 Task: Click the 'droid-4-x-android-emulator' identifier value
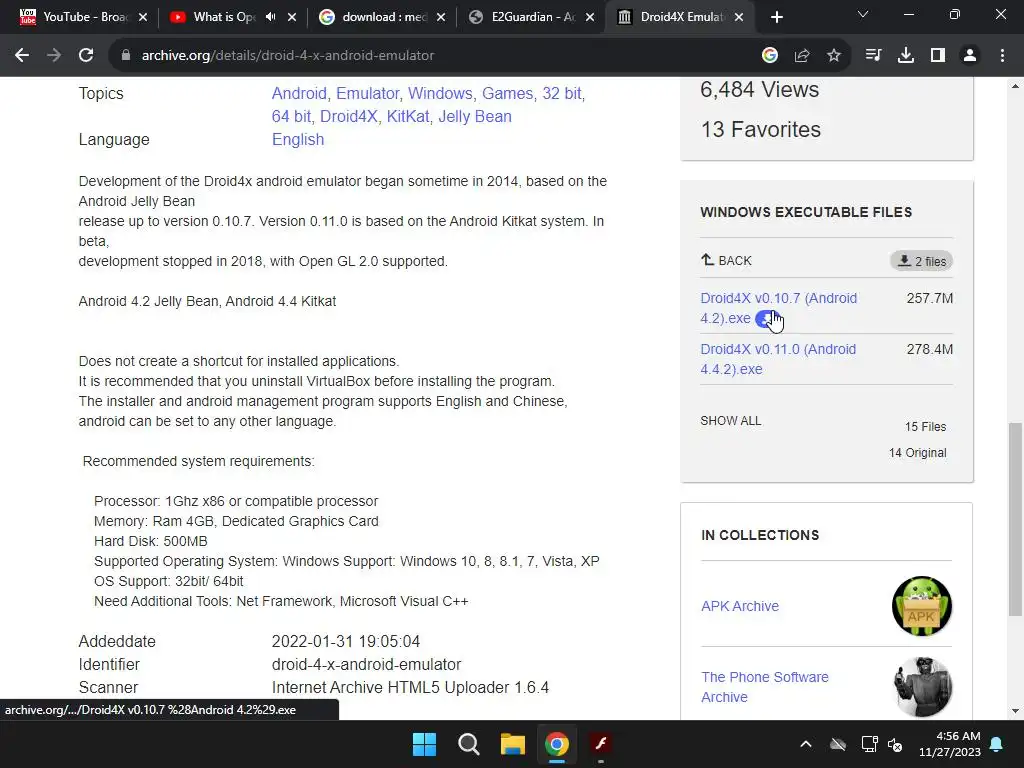coord(366,664)
